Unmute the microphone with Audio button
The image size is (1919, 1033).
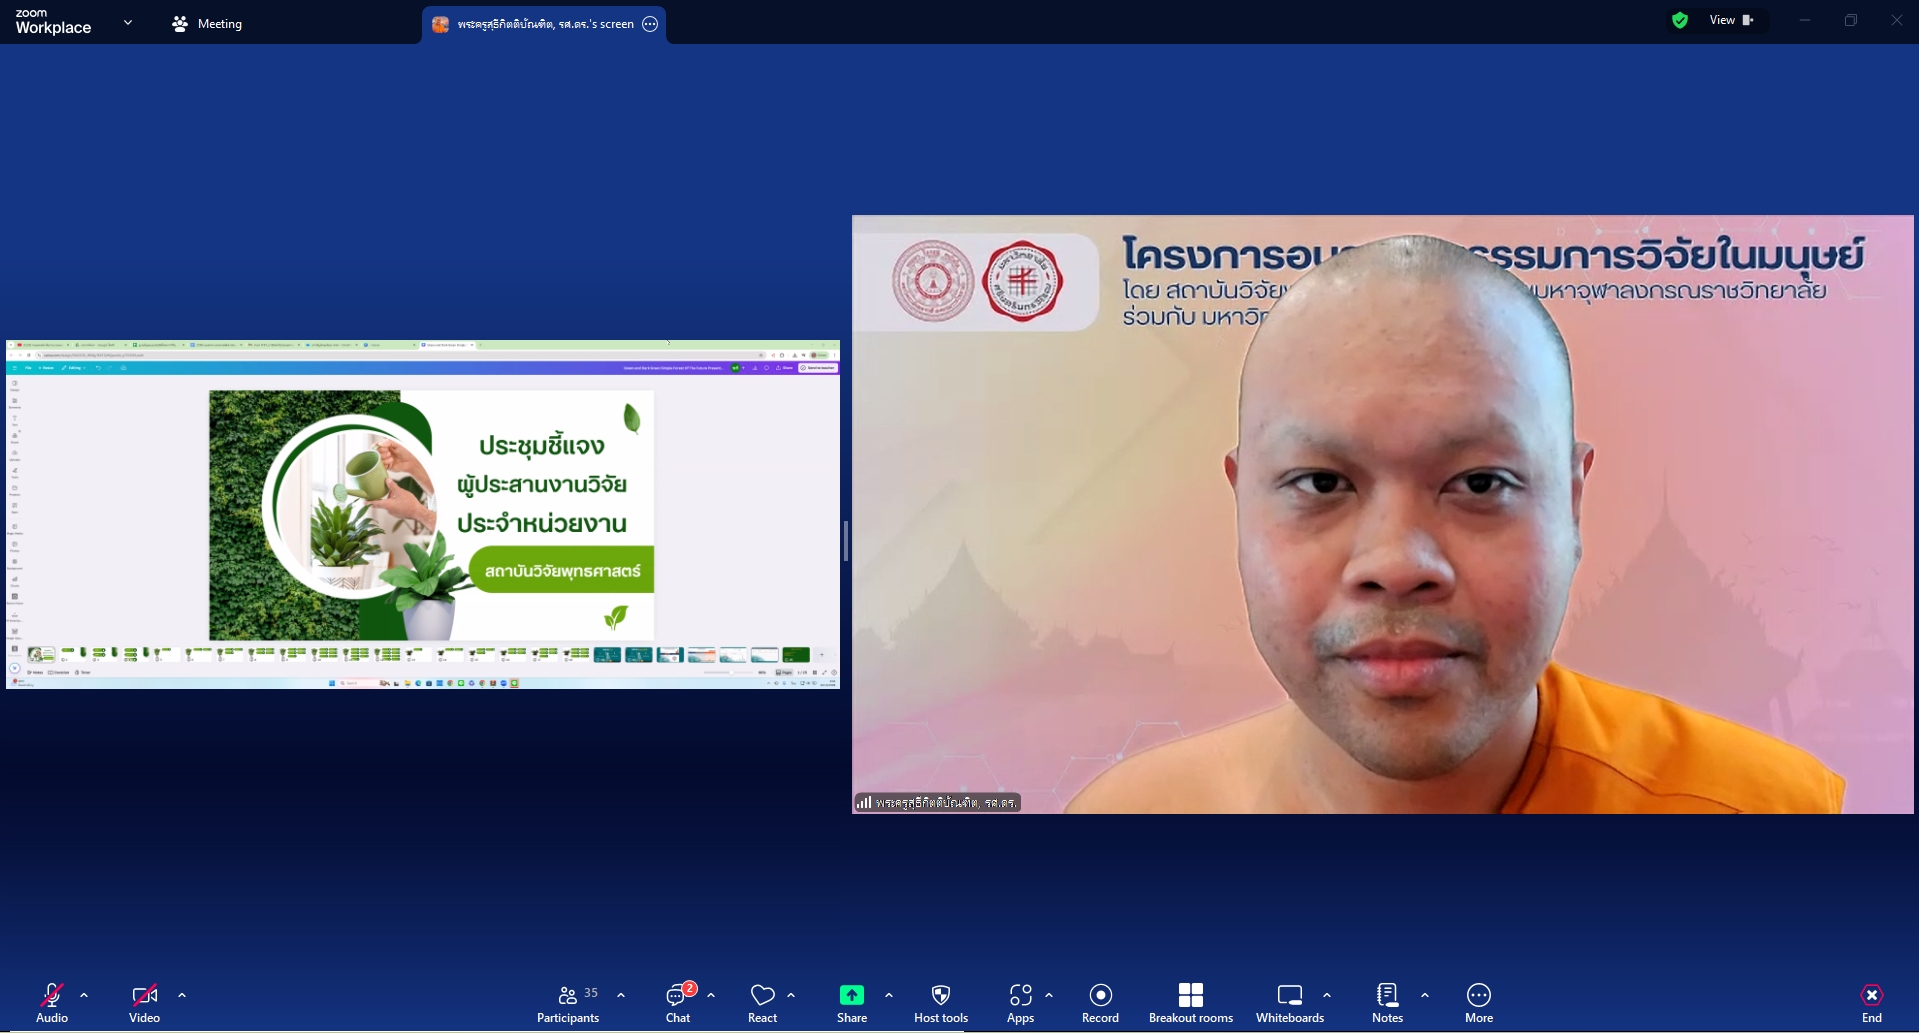(52, 1002)
